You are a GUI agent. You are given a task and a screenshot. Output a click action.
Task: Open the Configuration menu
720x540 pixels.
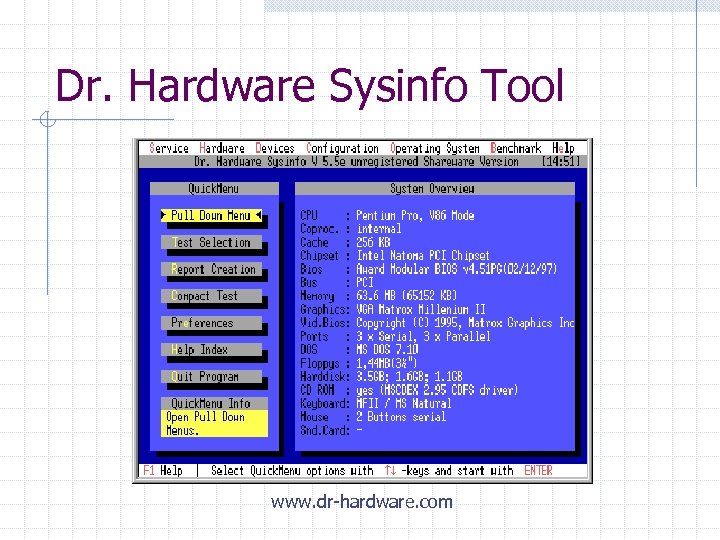point(343,148)
